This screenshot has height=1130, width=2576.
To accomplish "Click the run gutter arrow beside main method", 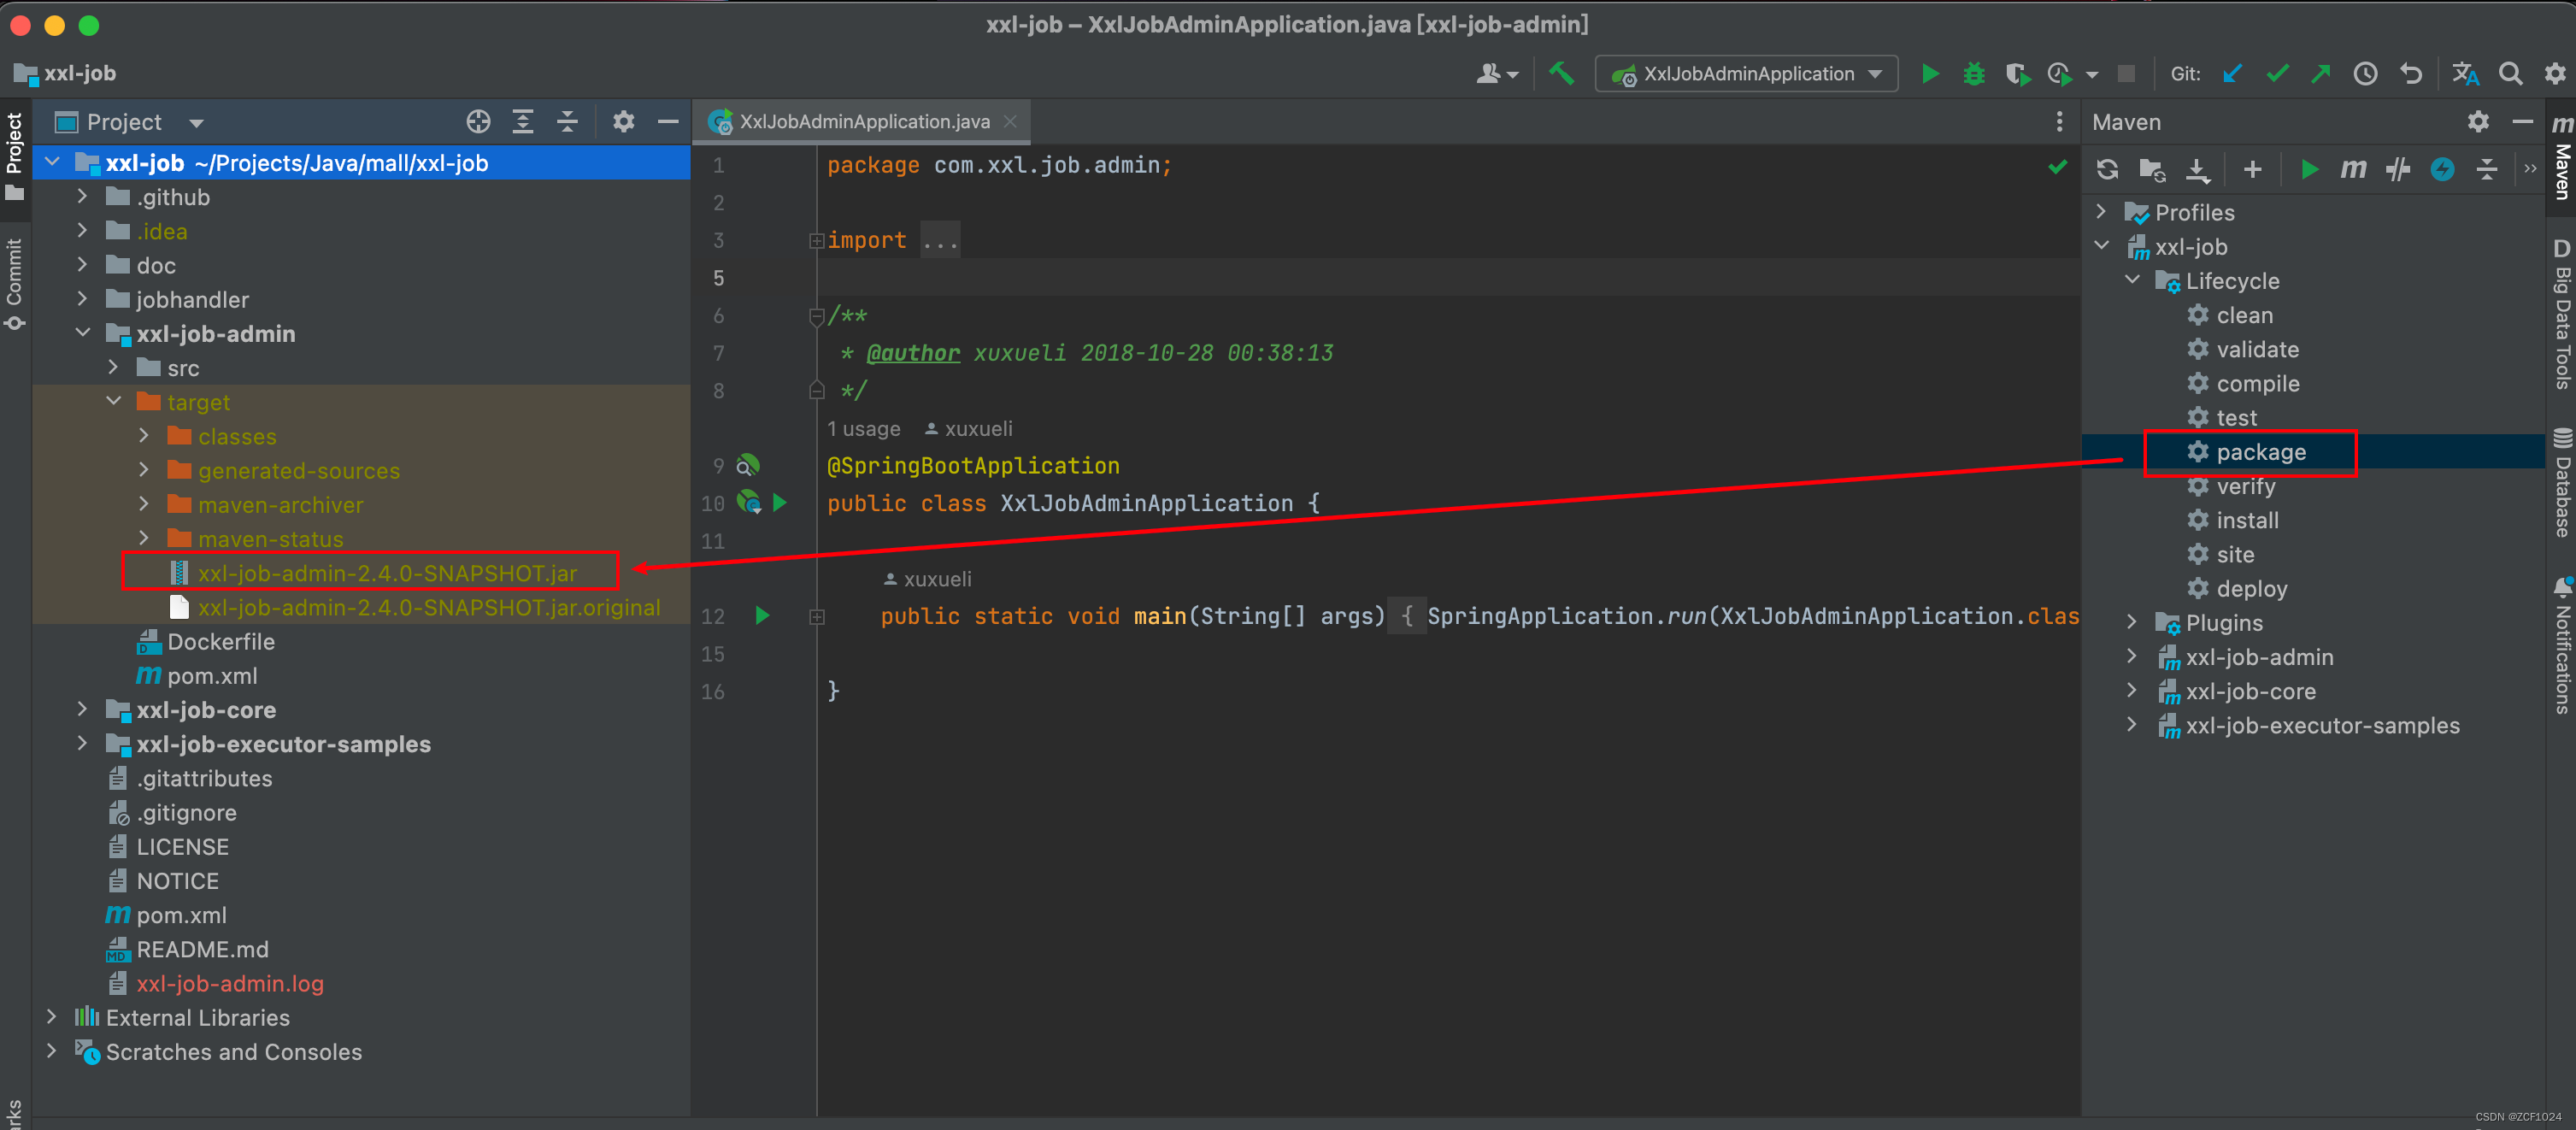I will click(x=762, y=615).
